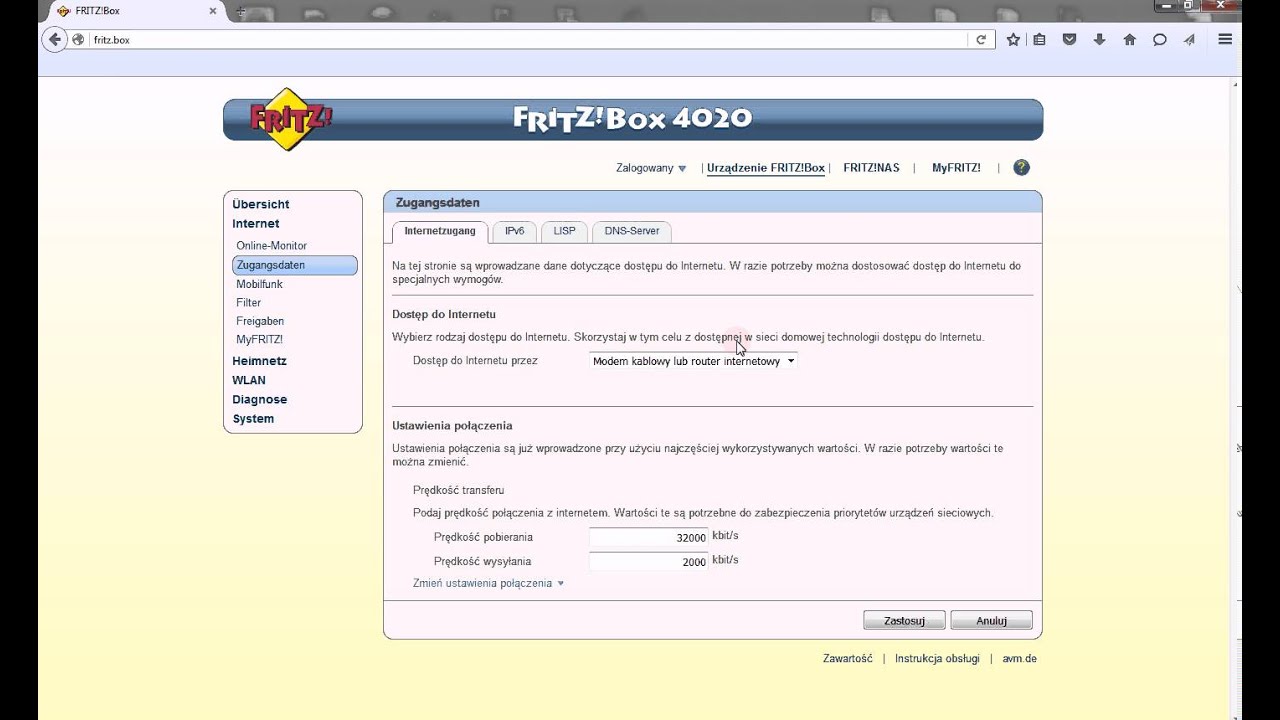Click the Firefox back arrow button
The image size is (1280, 720).
[54, 40]
